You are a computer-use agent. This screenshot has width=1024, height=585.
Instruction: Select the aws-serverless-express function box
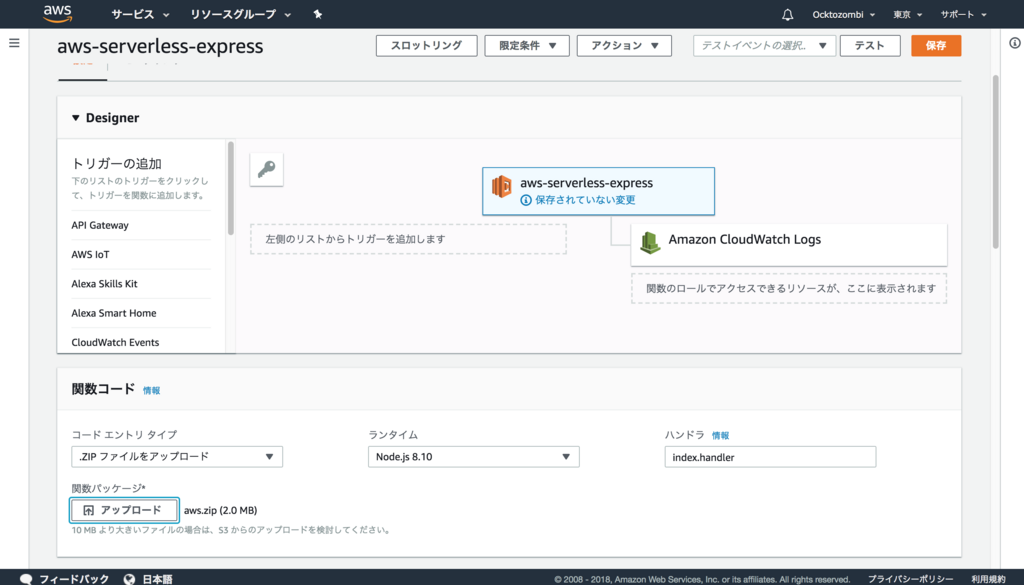click(598, 191)
